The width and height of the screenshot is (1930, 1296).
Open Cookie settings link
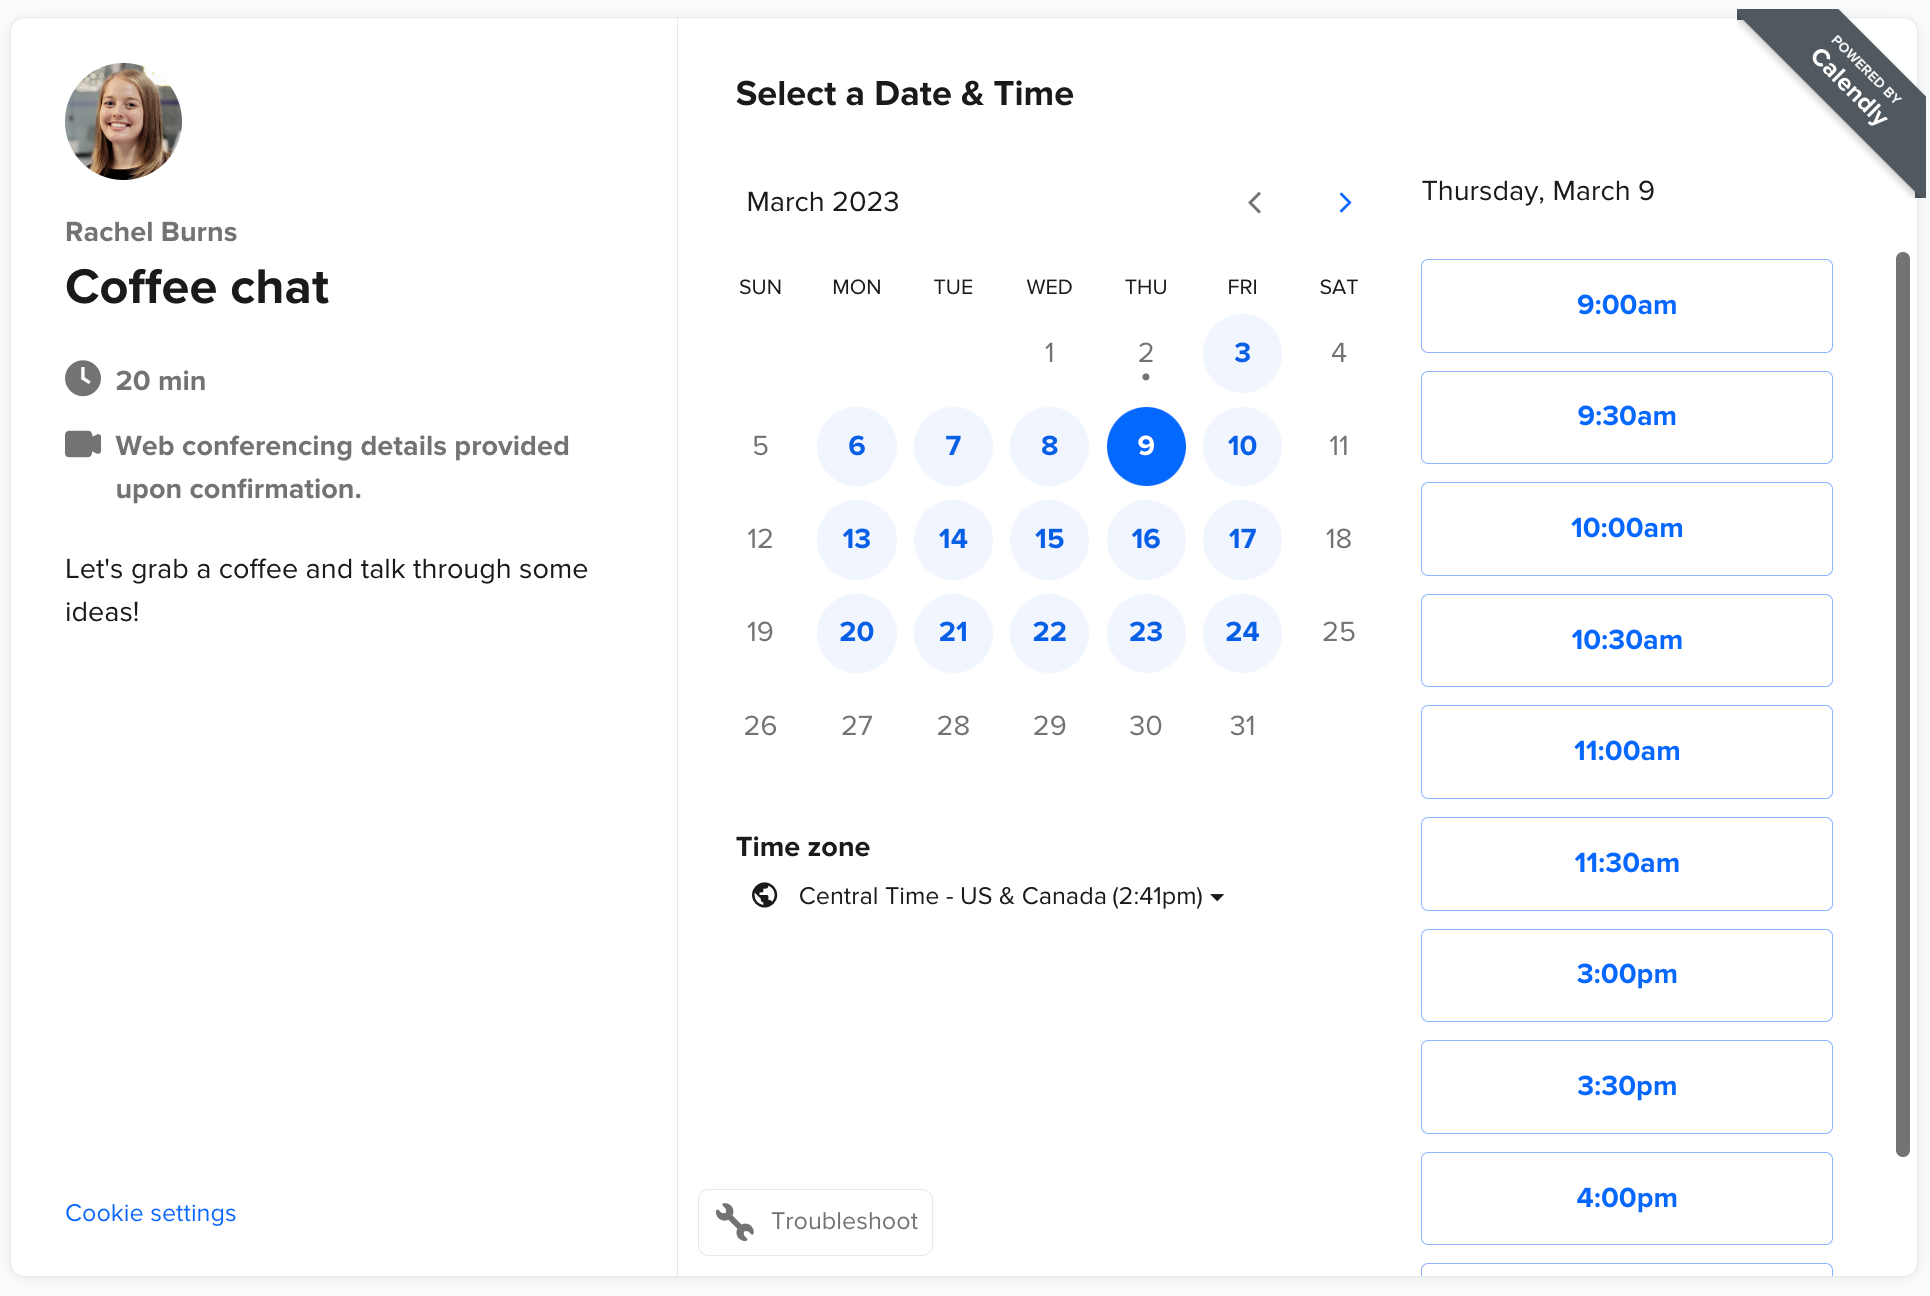tap(151, 1213)
